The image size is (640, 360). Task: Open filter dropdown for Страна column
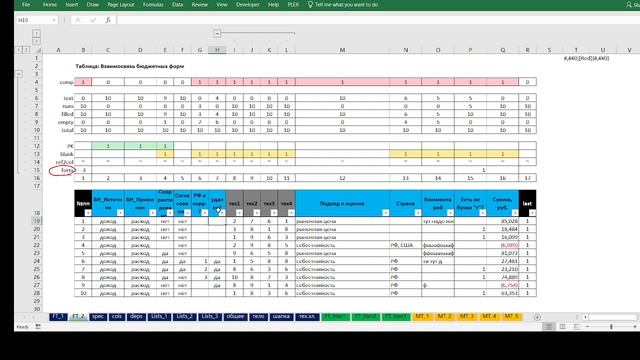point(418,213)
